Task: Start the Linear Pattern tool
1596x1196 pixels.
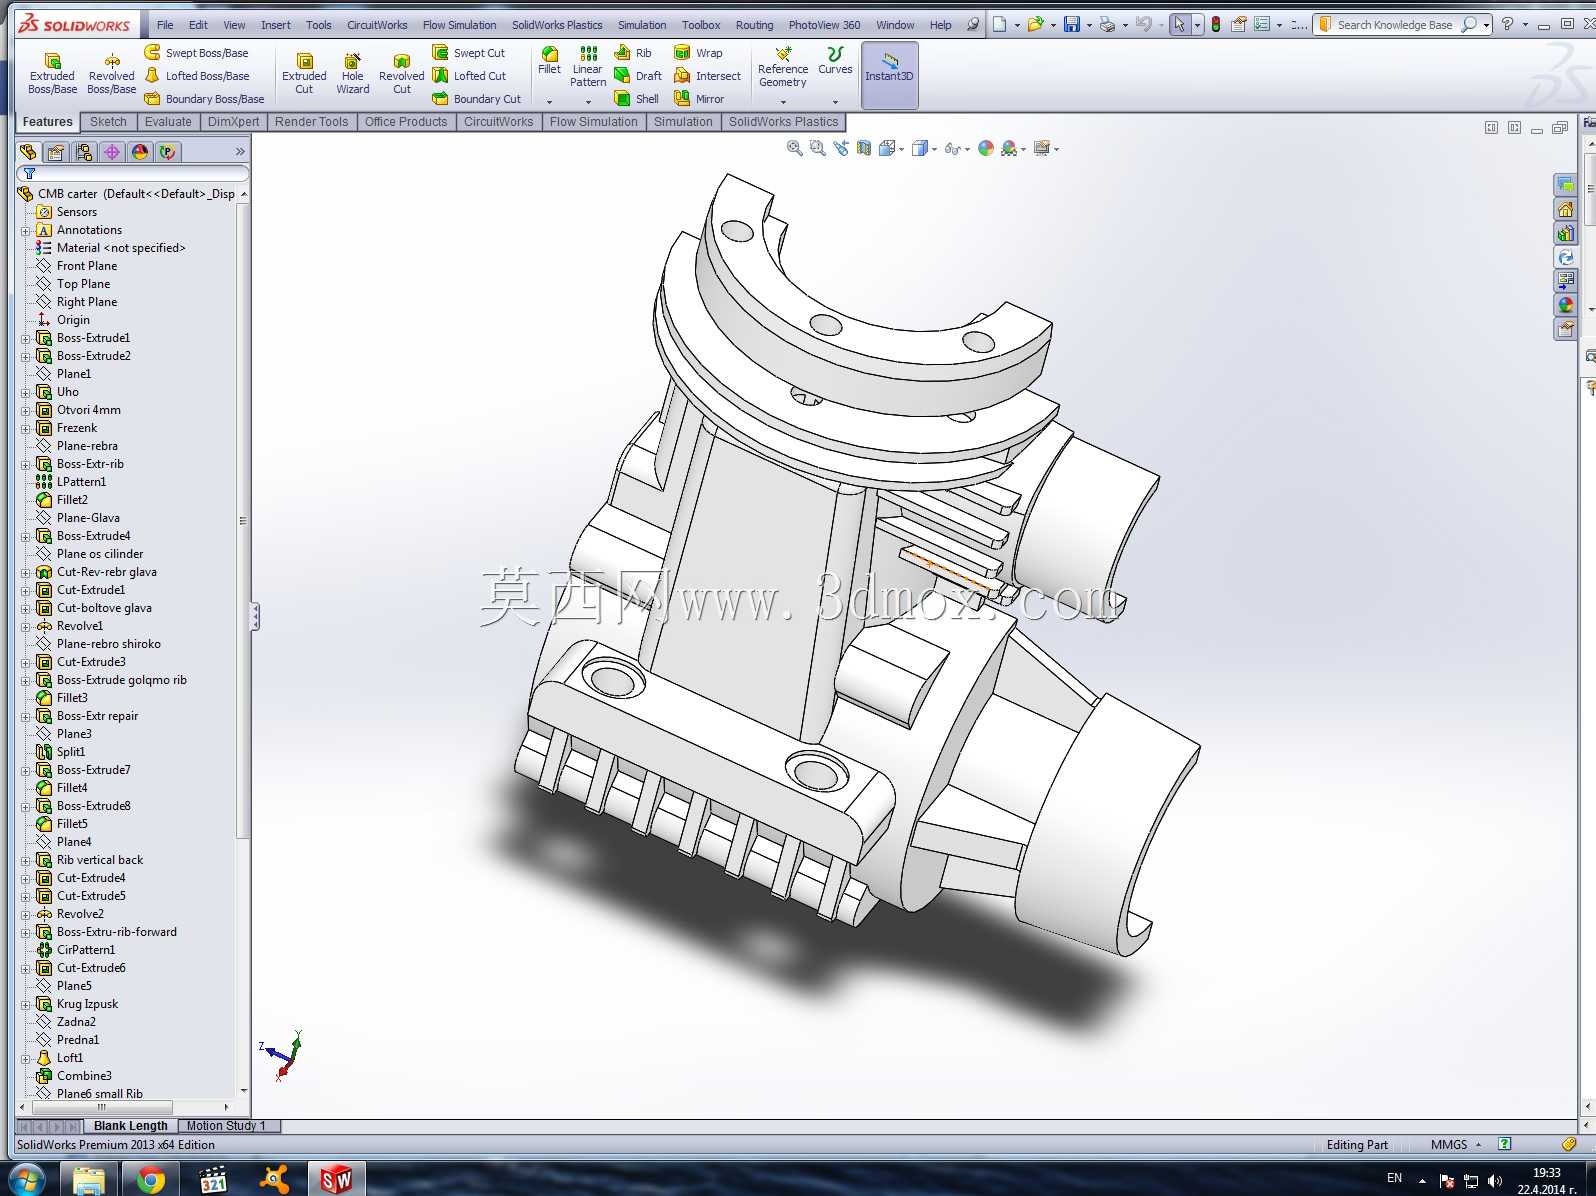Action: (x=588, y=67)
